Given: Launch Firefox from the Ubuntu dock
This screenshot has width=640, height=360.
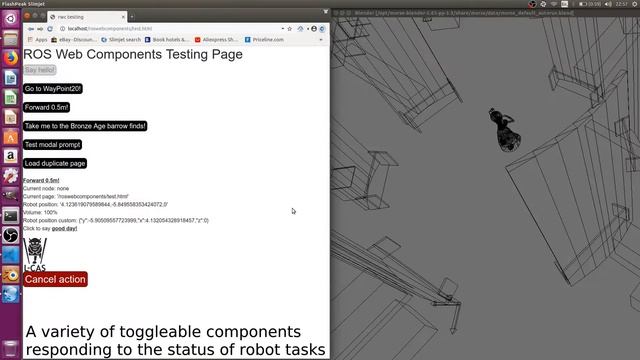Looking at the screenshot, I should pos(11,58).
